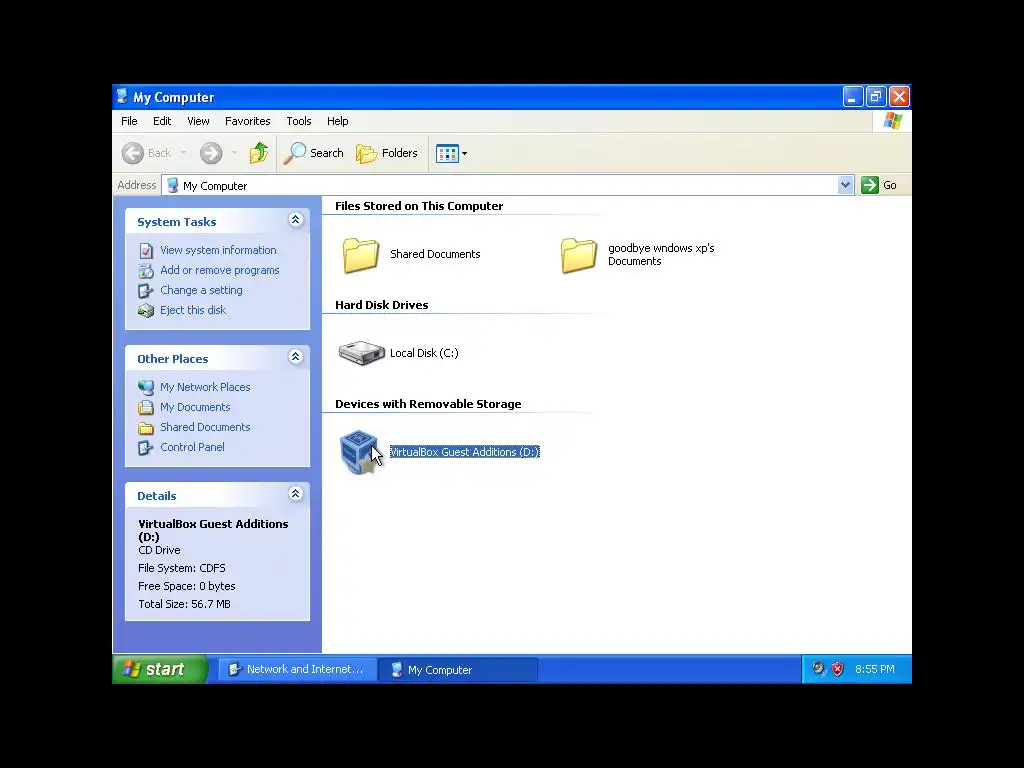Click the My Network Places icon
This screenshot has height=768, width=1024.
pos(146,387)
